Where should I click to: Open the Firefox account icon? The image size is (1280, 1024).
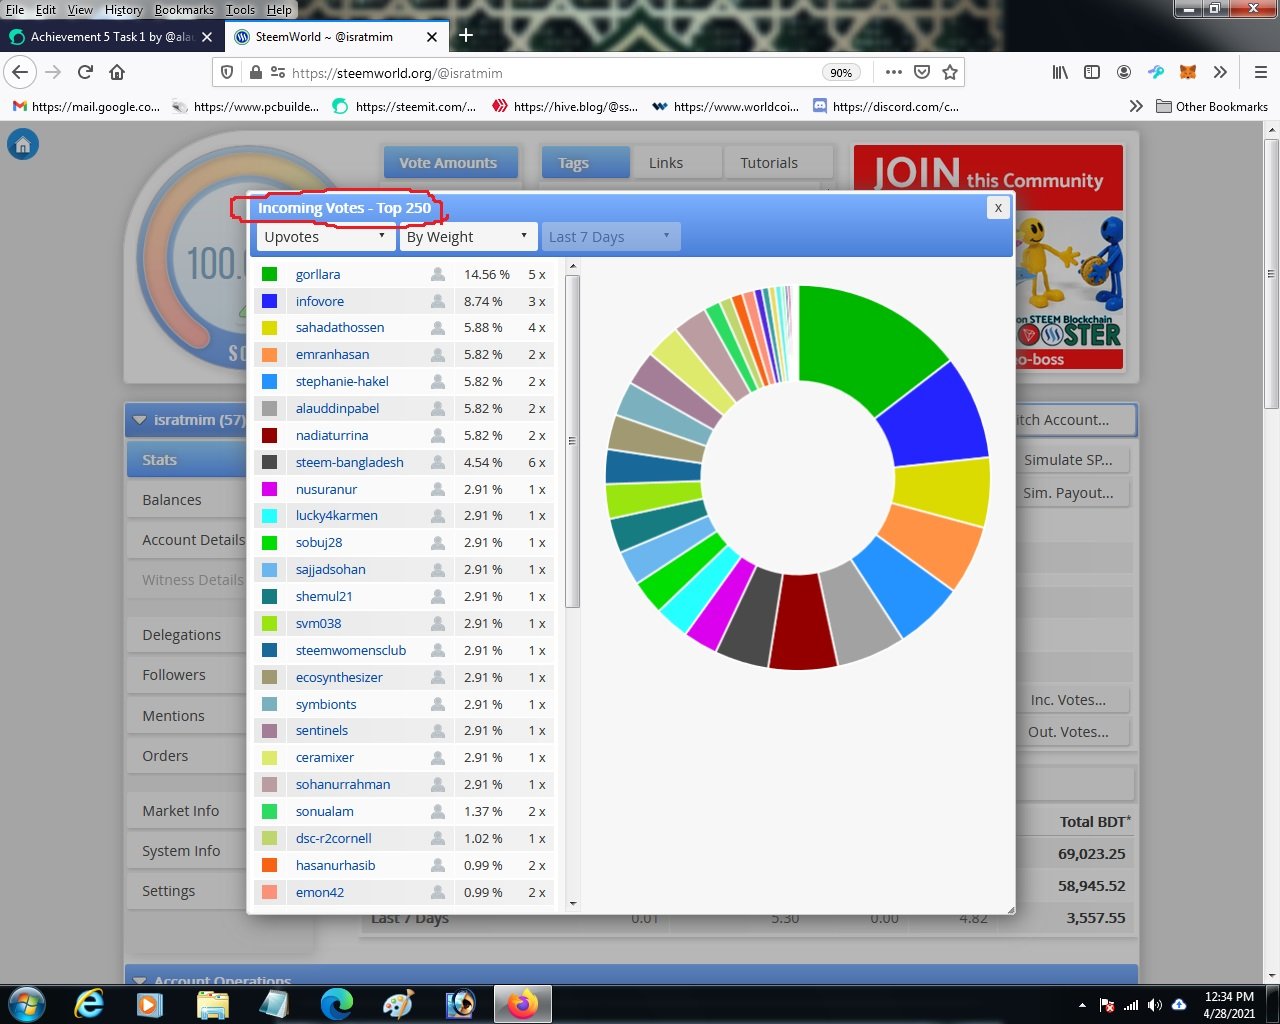[x=1124, y=72]
